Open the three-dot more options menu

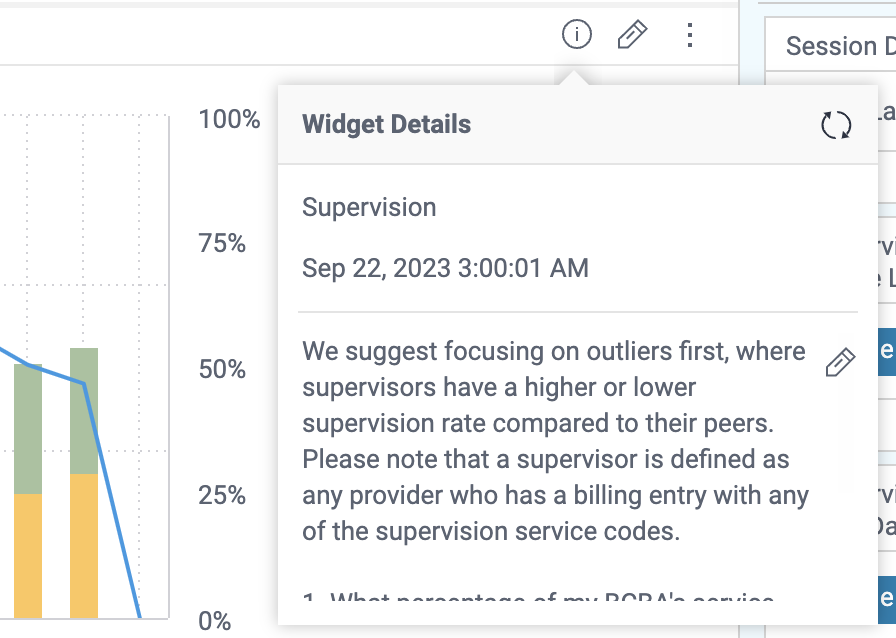[x=689, y=35]
